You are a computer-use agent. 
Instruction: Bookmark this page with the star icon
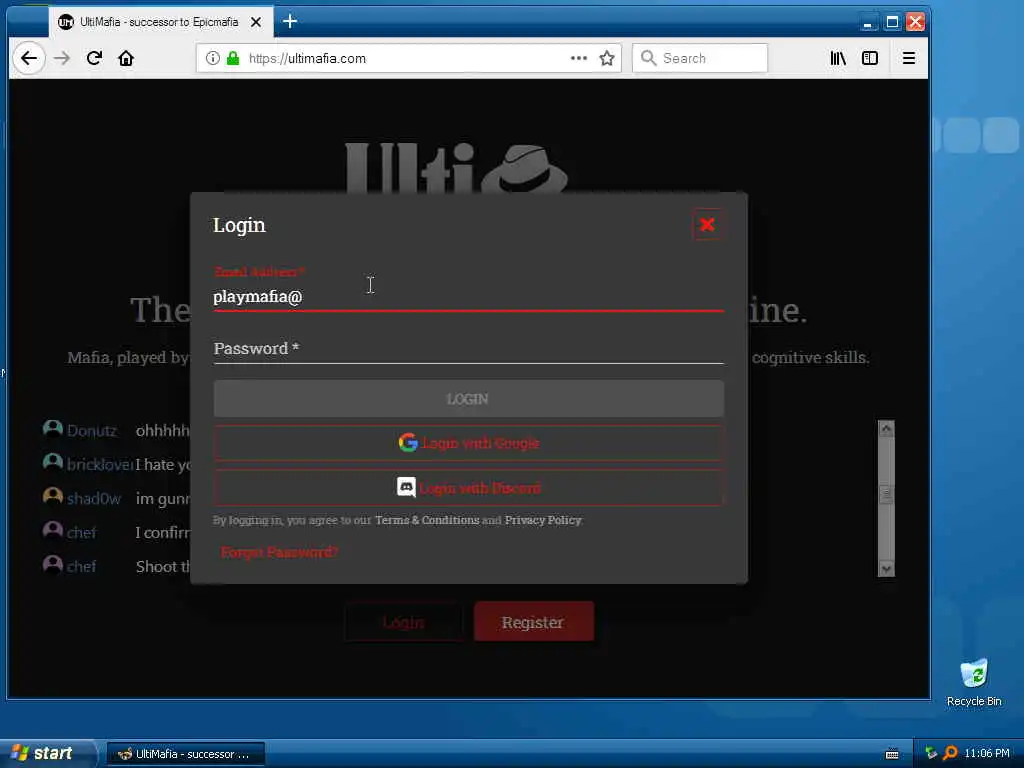click(607, 59)
